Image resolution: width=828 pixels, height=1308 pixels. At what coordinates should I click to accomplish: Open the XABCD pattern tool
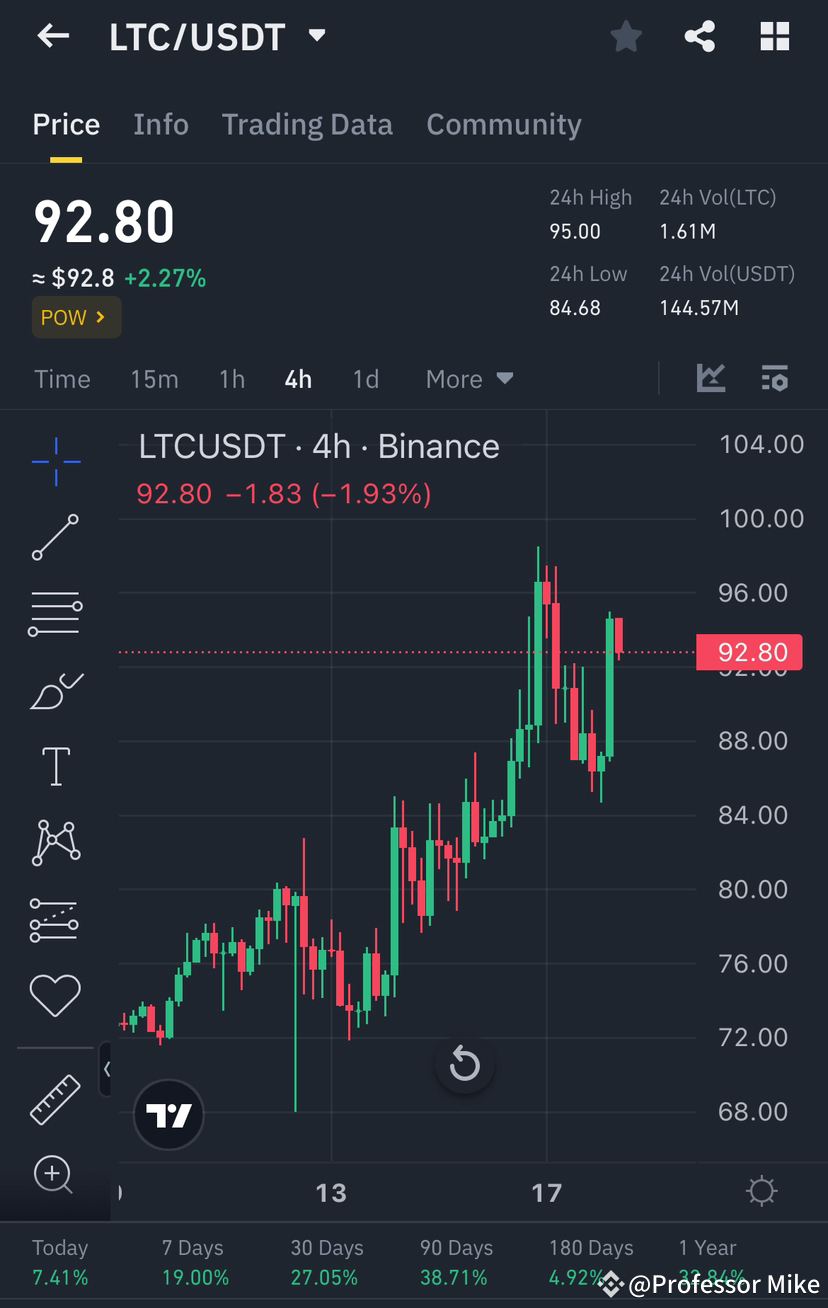[x=55, y=841]
